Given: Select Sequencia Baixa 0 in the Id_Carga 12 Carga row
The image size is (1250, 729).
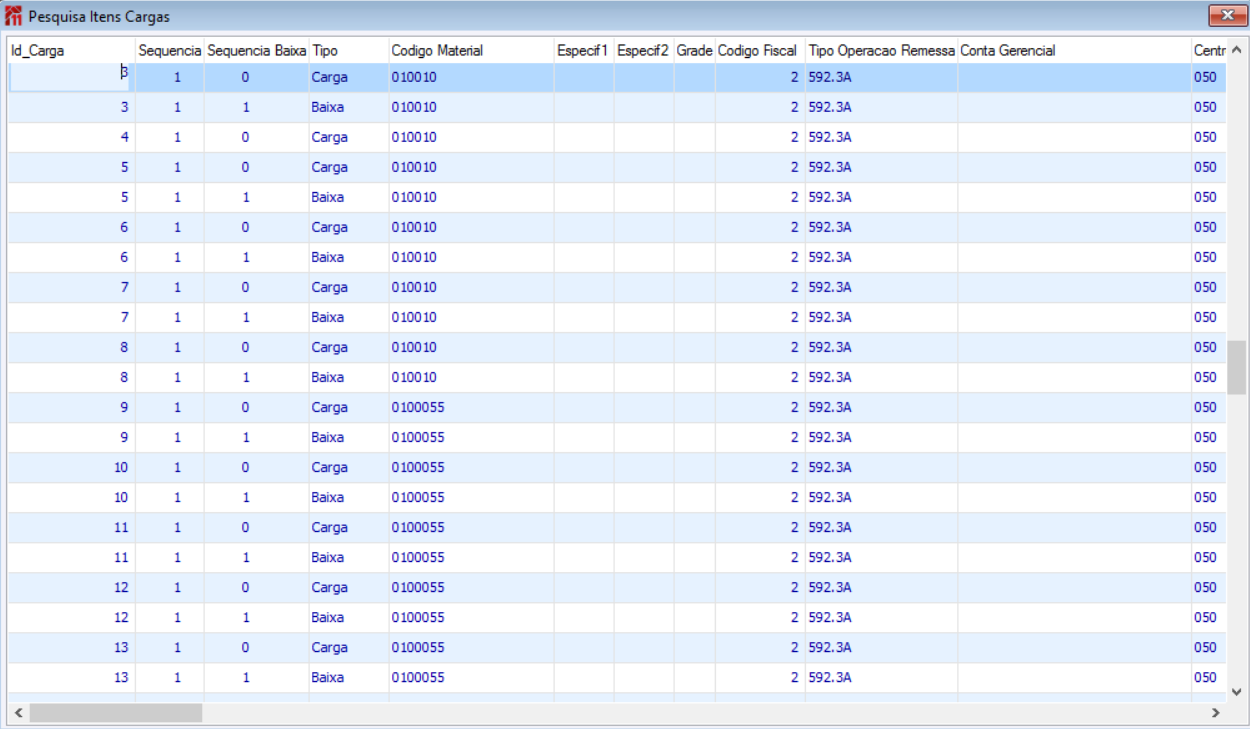Looking at the screenshot, I should tap(257, 587).
